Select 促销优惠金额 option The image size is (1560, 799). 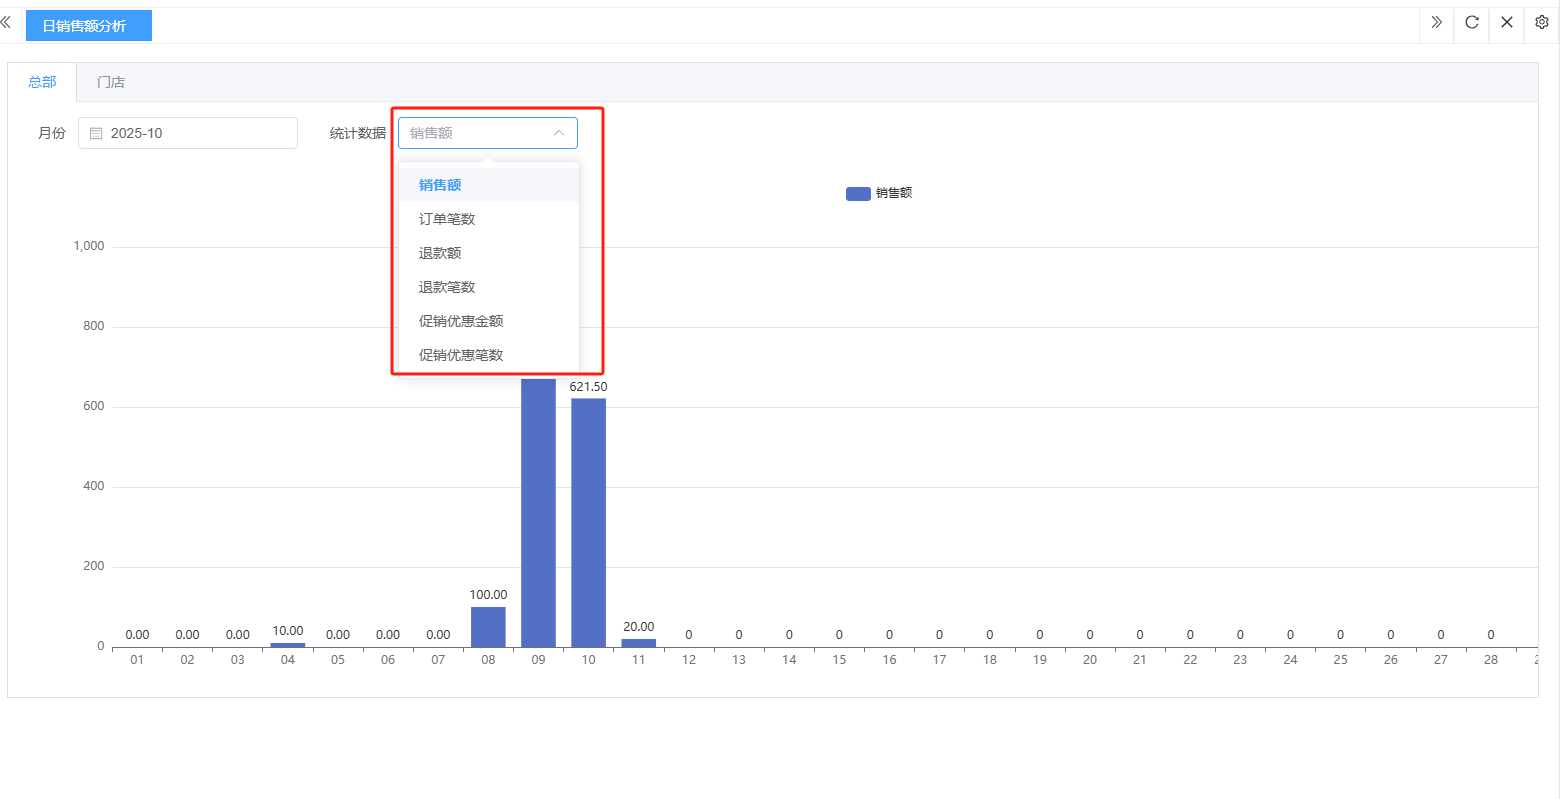pos(461,321)
